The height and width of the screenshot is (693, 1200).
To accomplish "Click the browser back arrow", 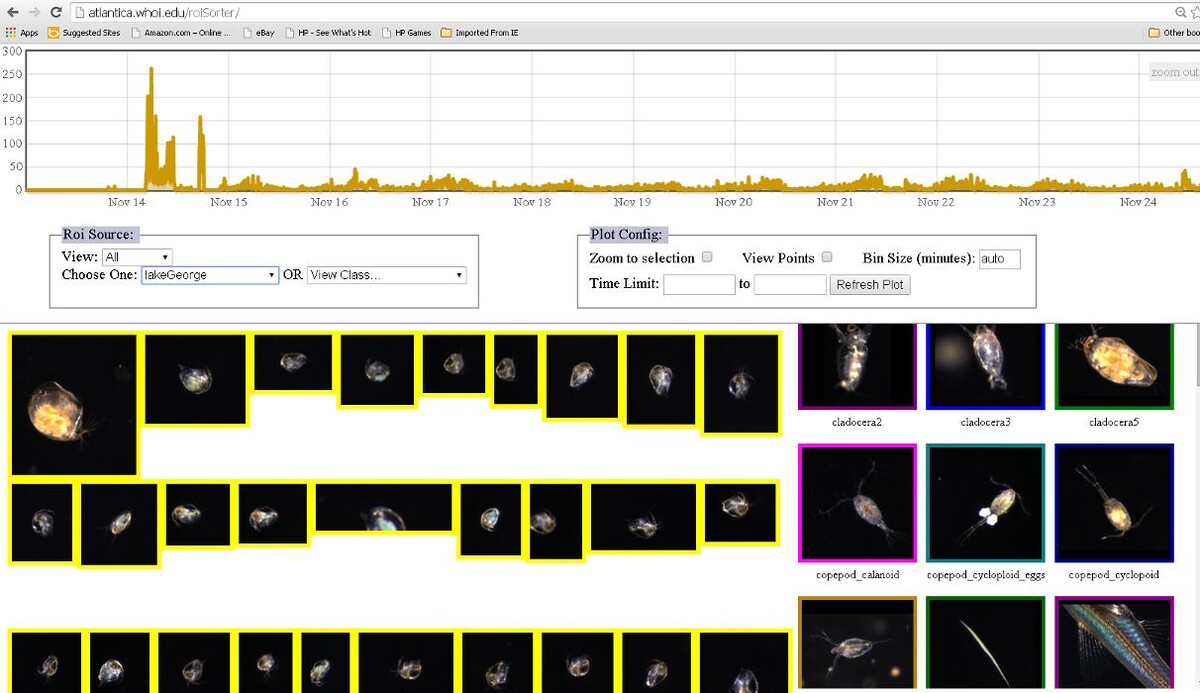I will click(11, 12).
